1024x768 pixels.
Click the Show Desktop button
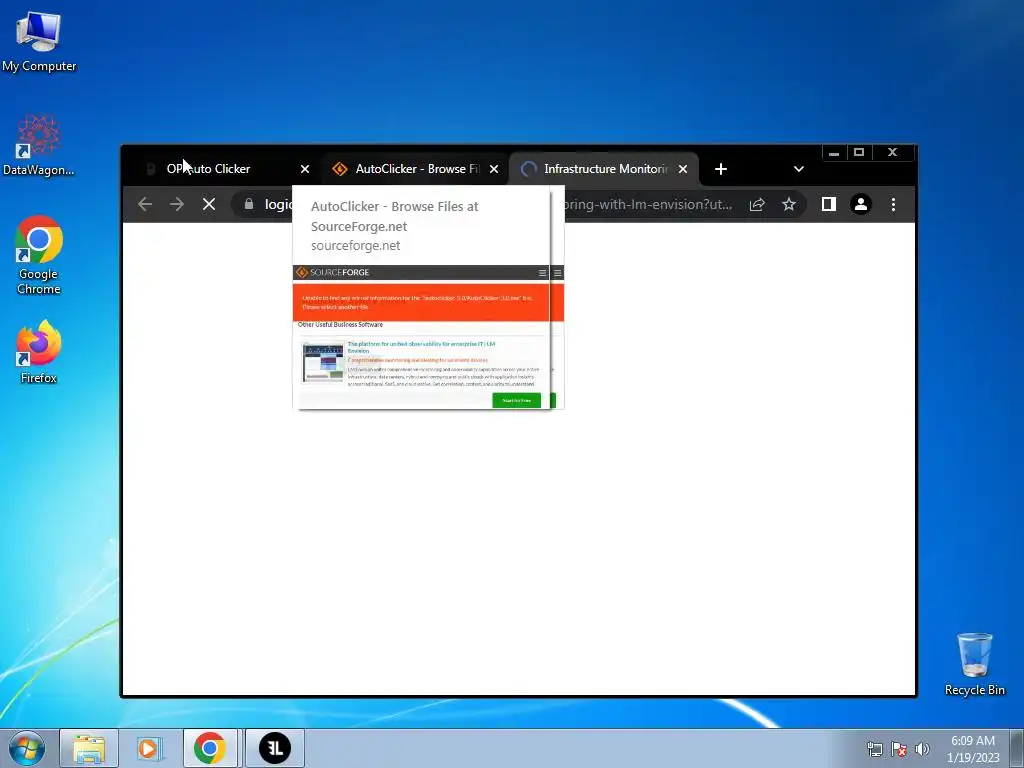(1017, 748)
